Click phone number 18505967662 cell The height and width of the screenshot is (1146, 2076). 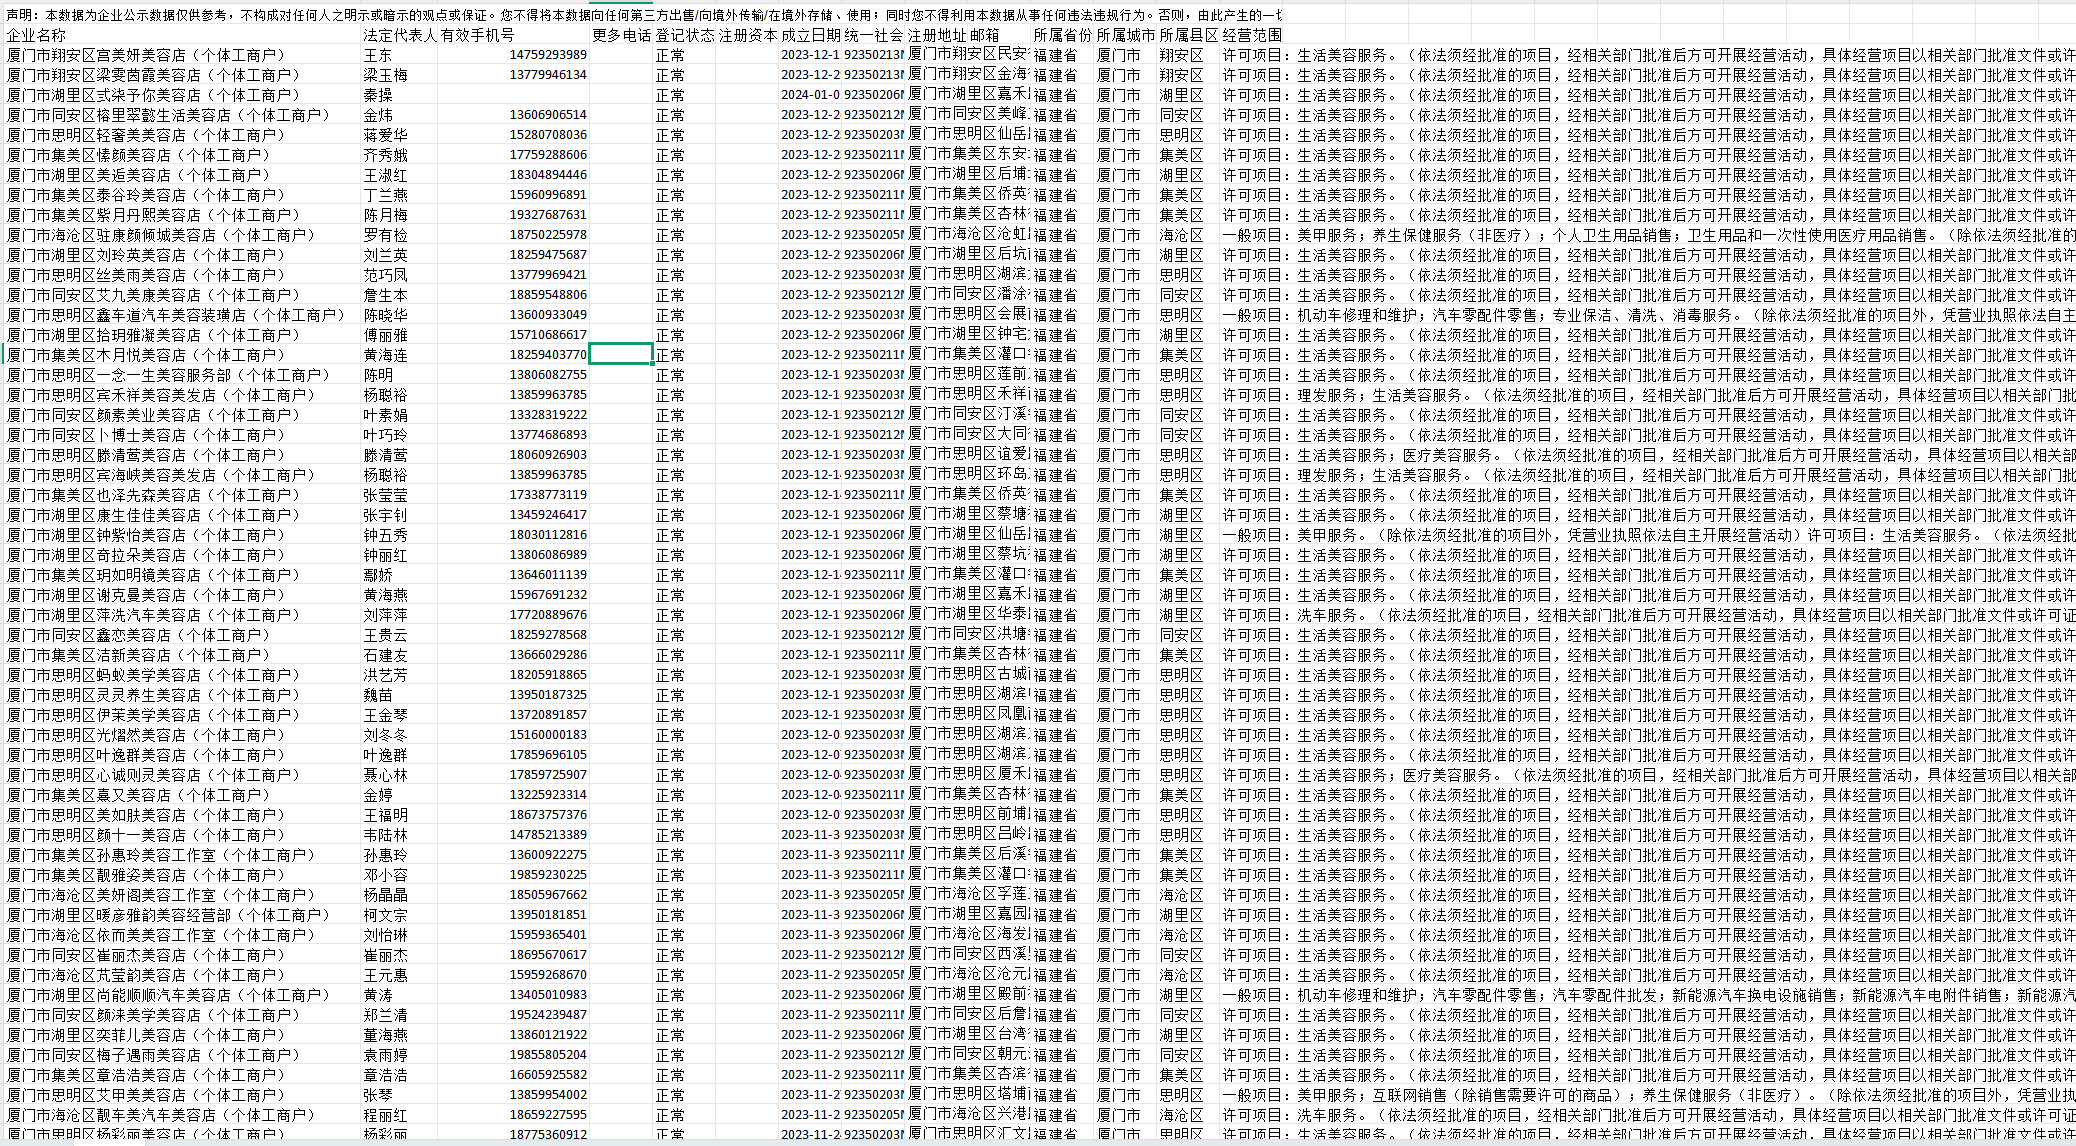[x=548, y=895]
